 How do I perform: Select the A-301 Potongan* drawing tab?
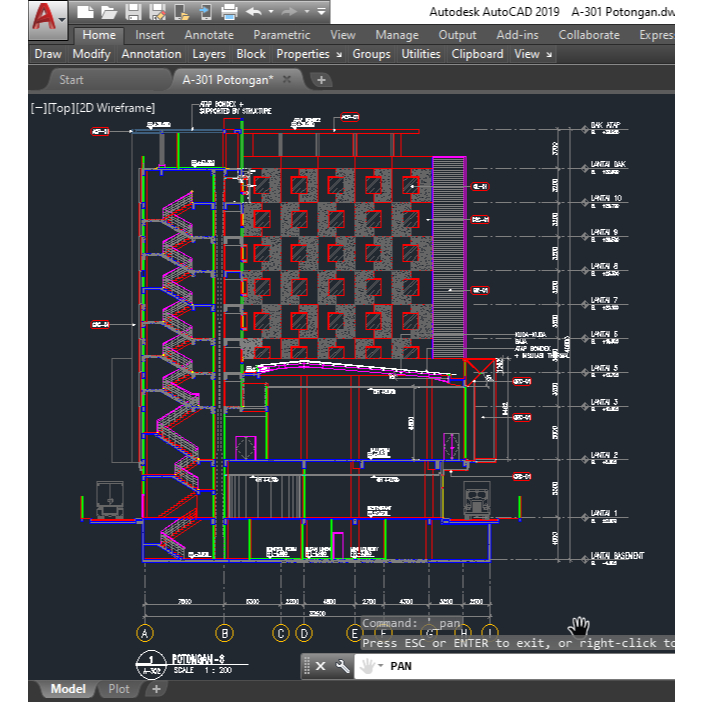point(228,80)
